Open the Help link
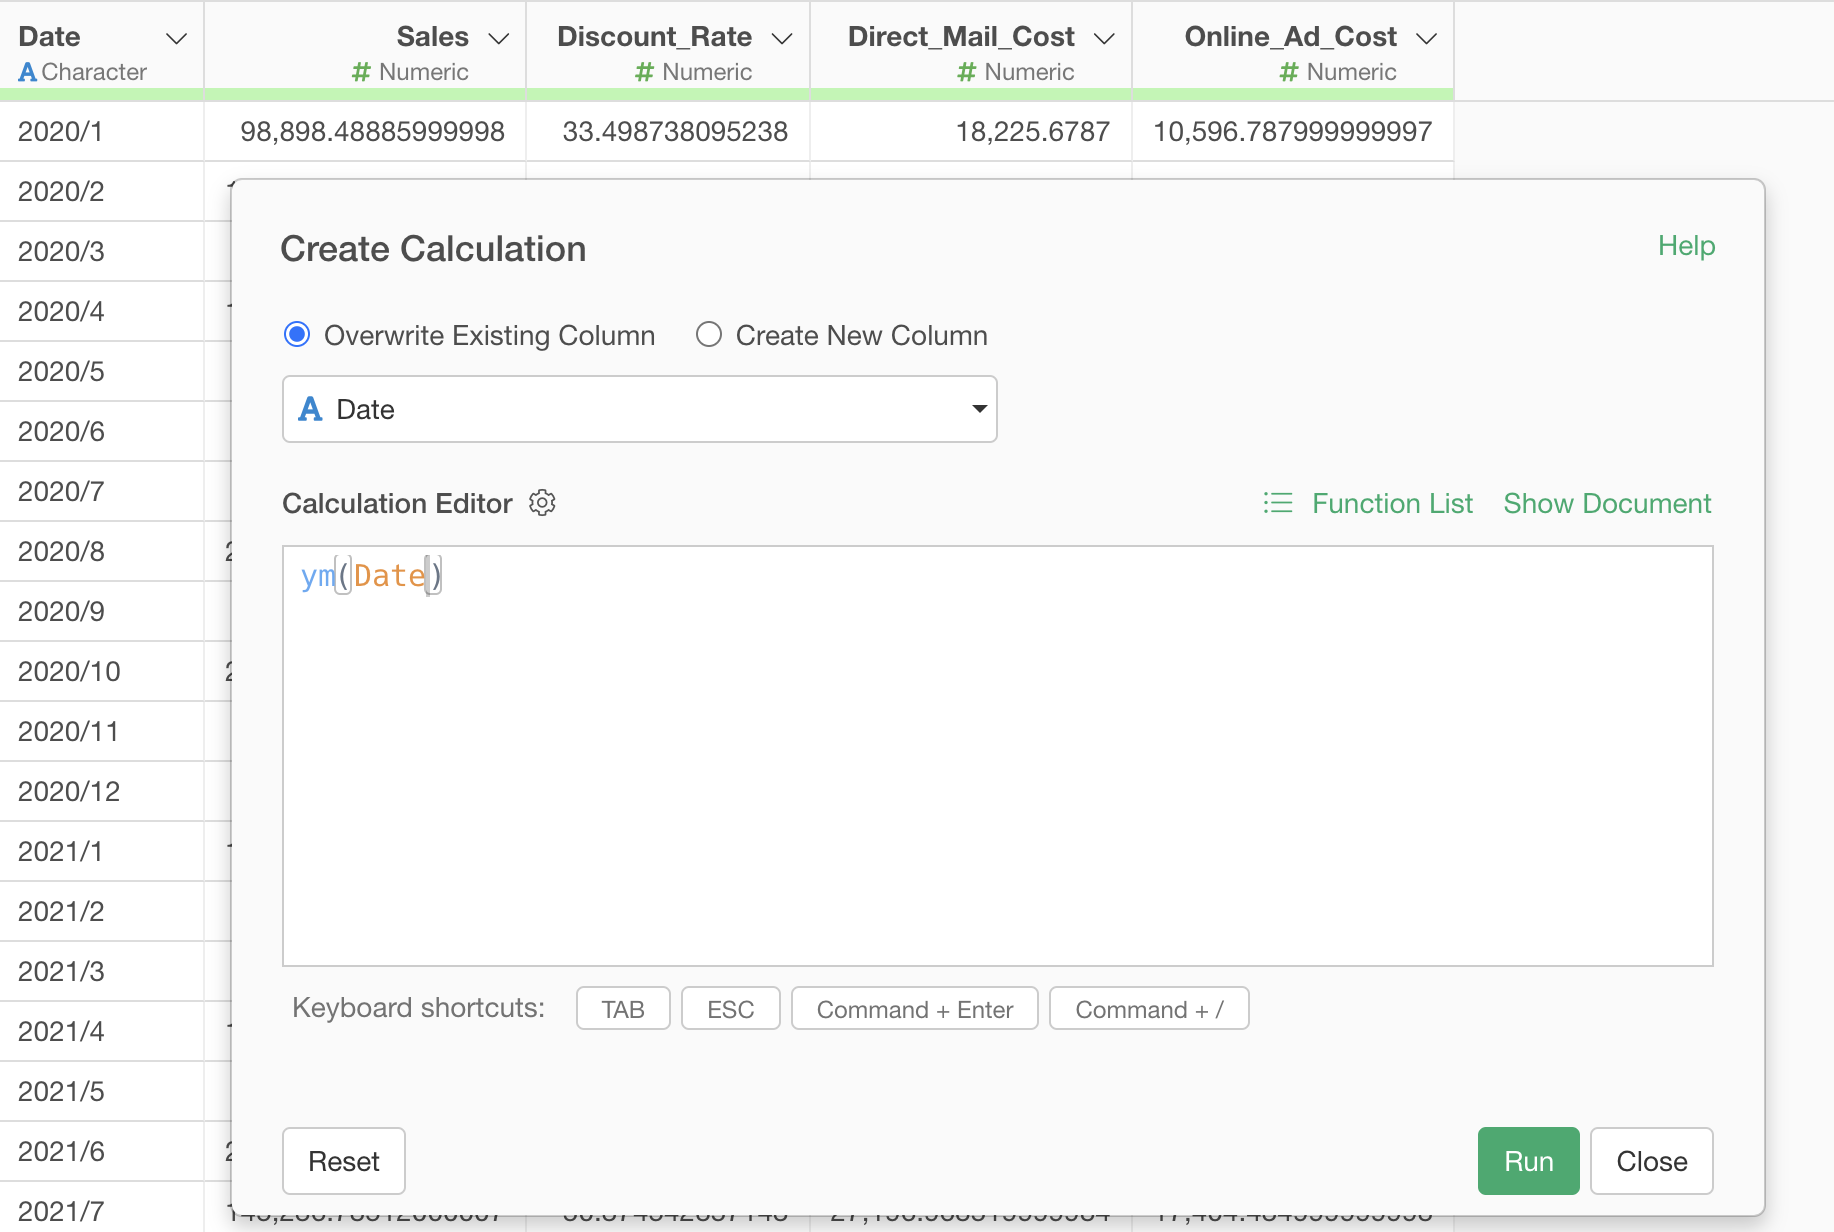This screenshot has height=1232, width=1834. 1686,246
